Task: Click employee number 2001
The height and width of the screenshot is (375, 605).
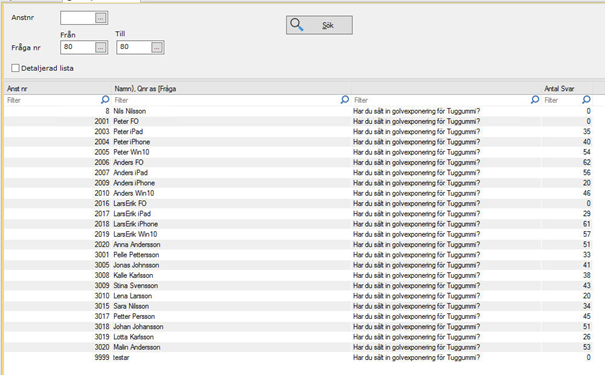Action: (102, 122)
